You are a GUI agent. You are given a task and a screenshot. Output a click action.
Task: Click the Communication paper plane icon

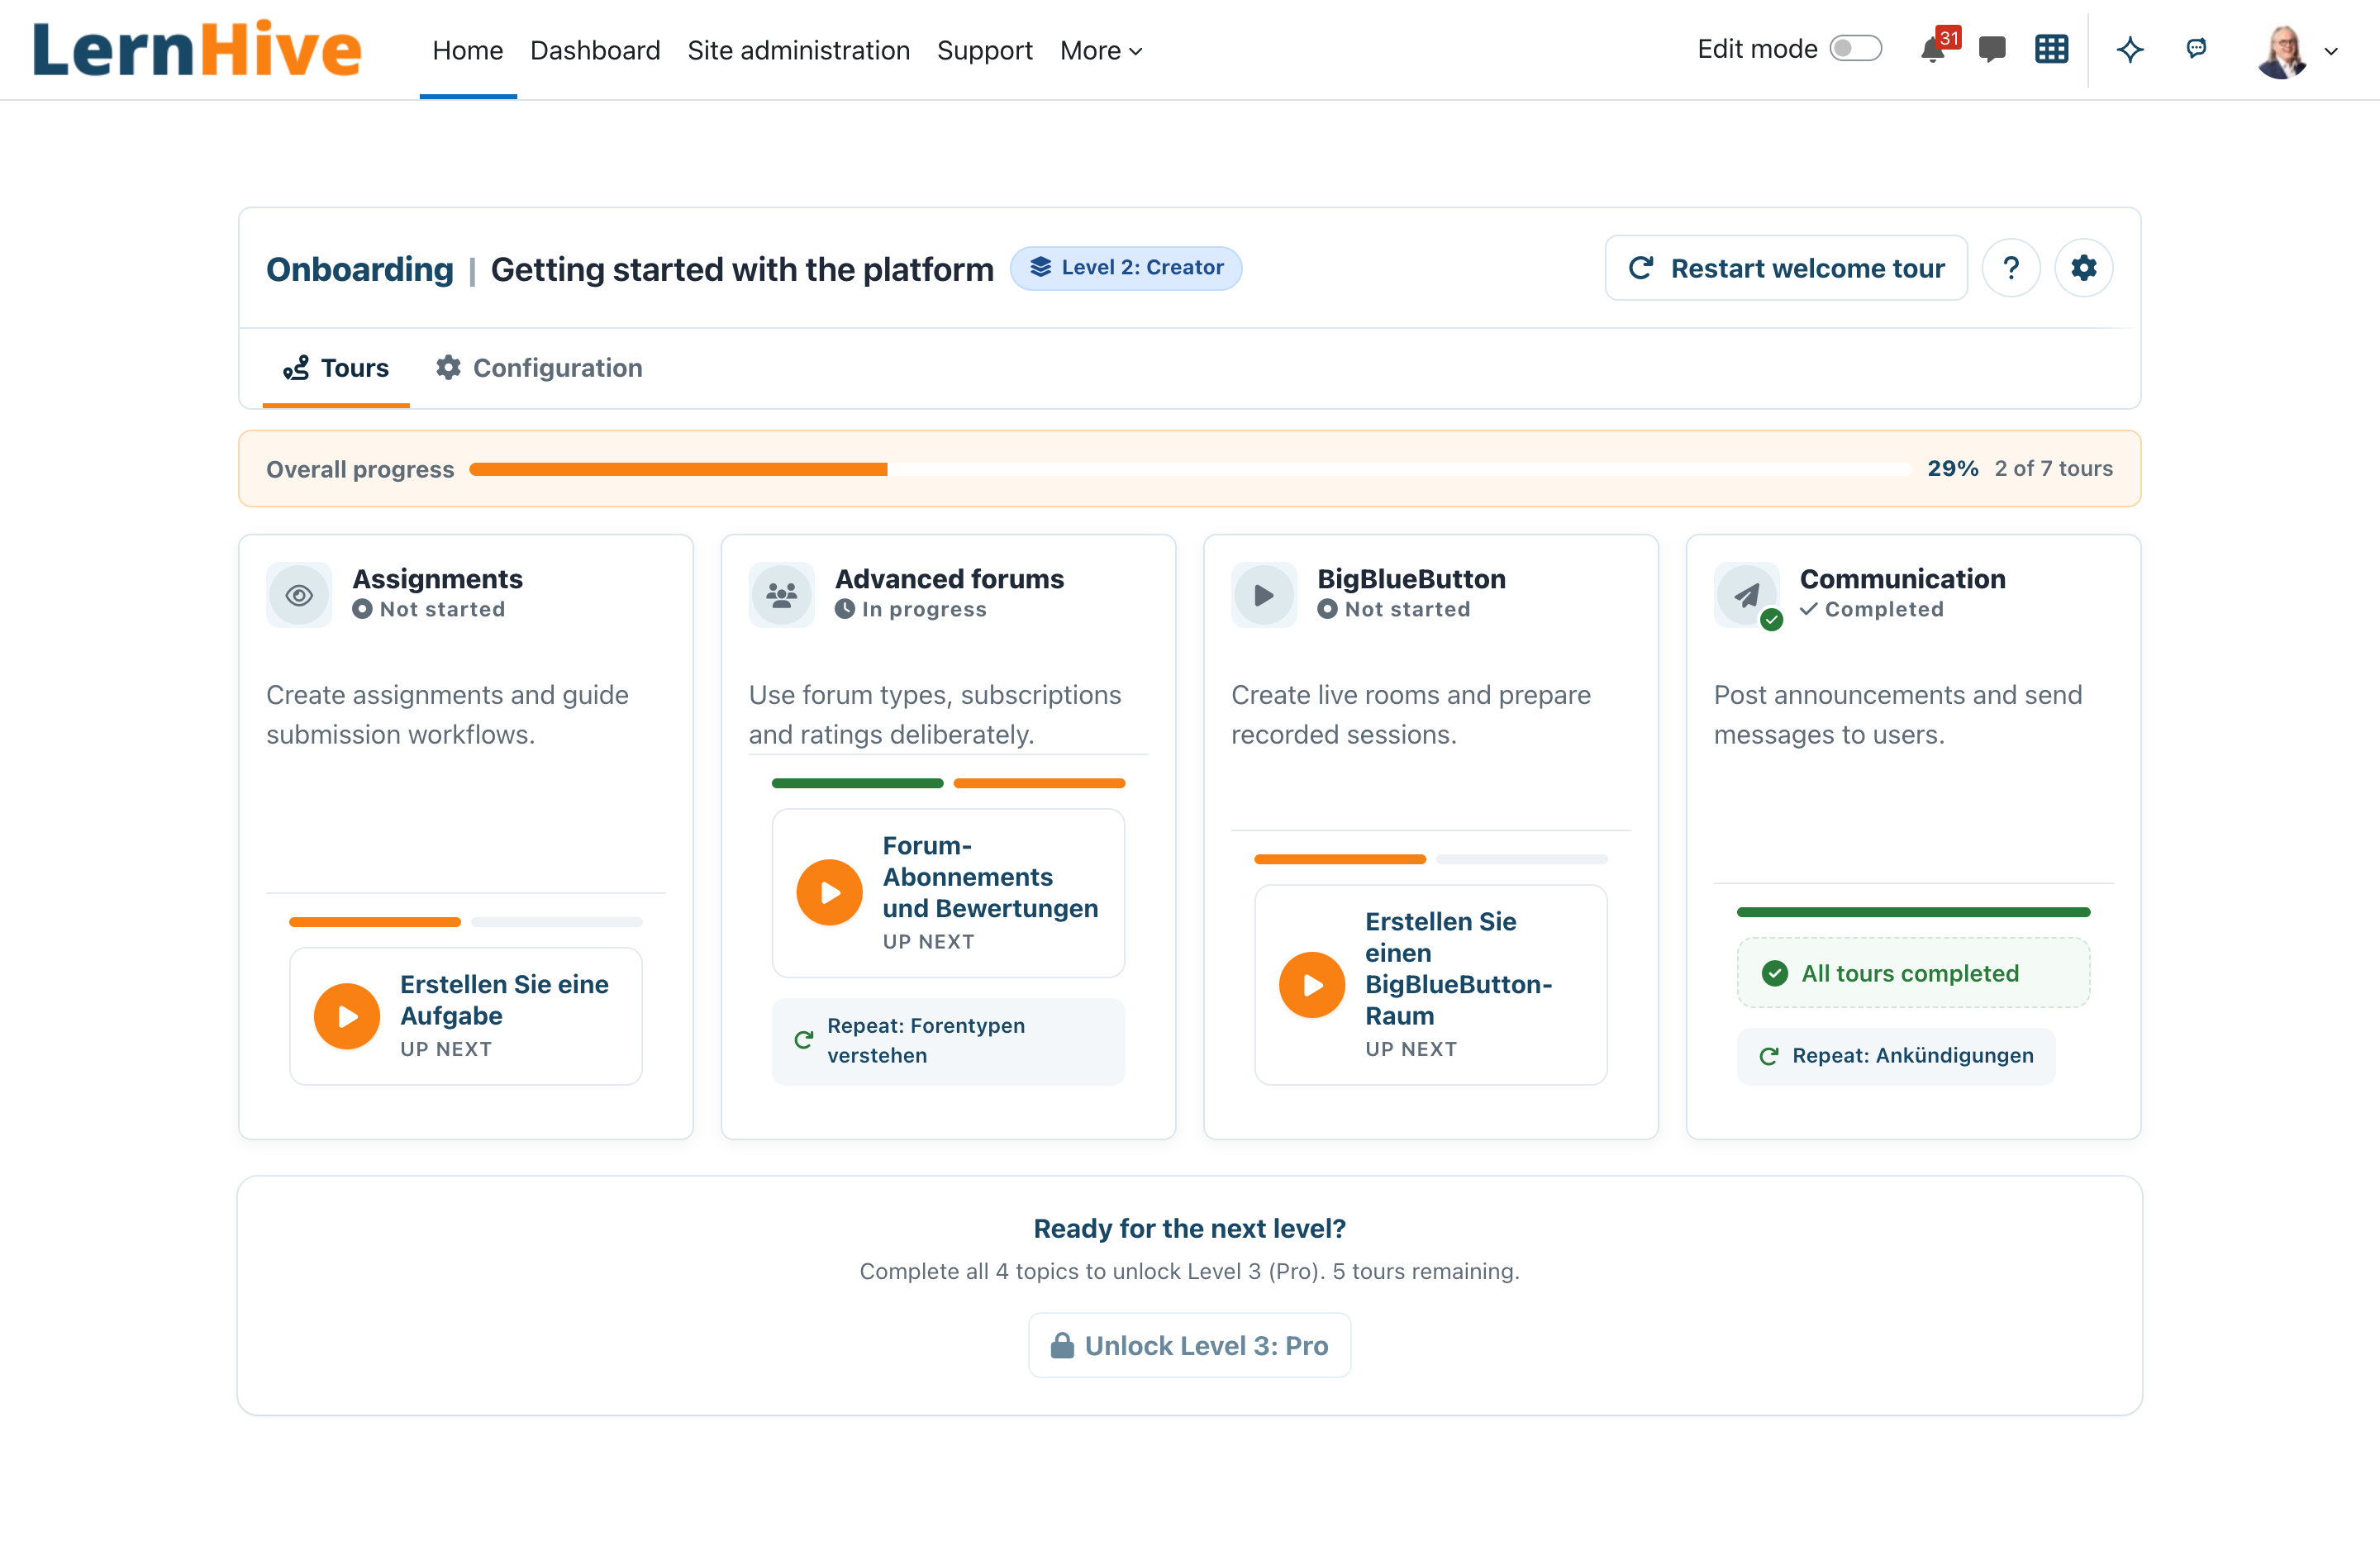pos(1746,595)
